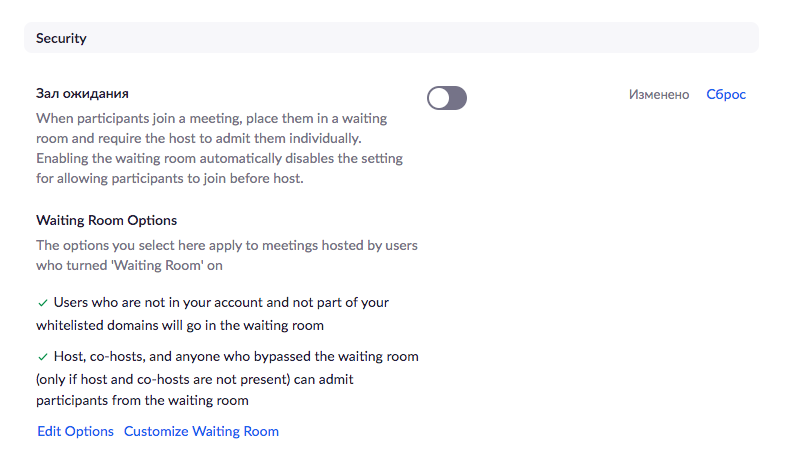Select the 'Users who are not in your account' option text
The height and width of the screenshot is (470, 792).
pos(220,301)
